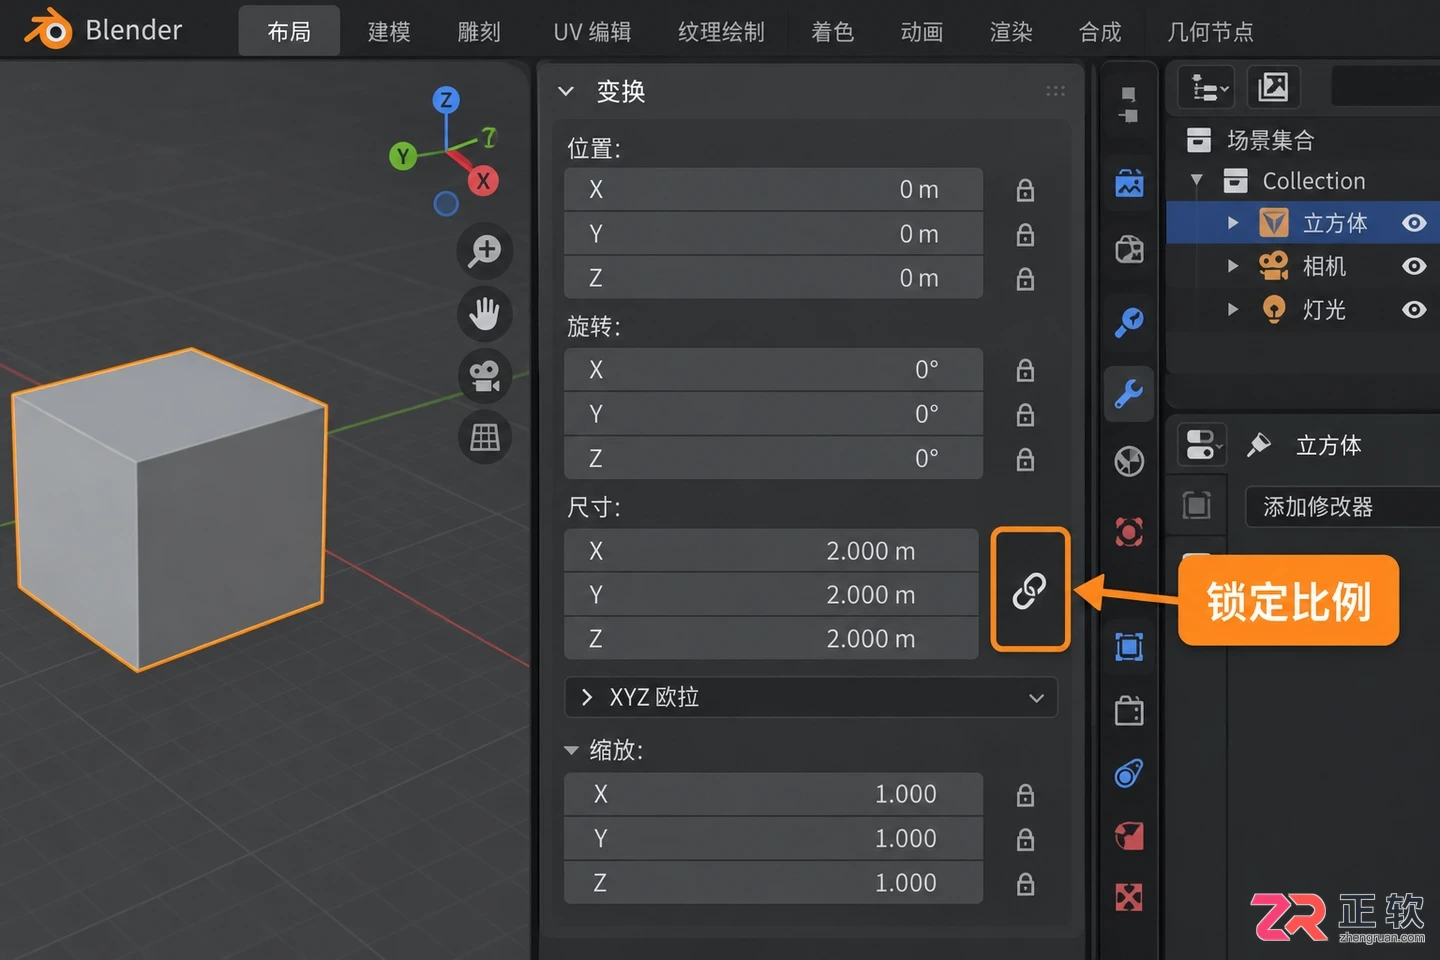Click the 添加修改器 button

point(1343,507)
